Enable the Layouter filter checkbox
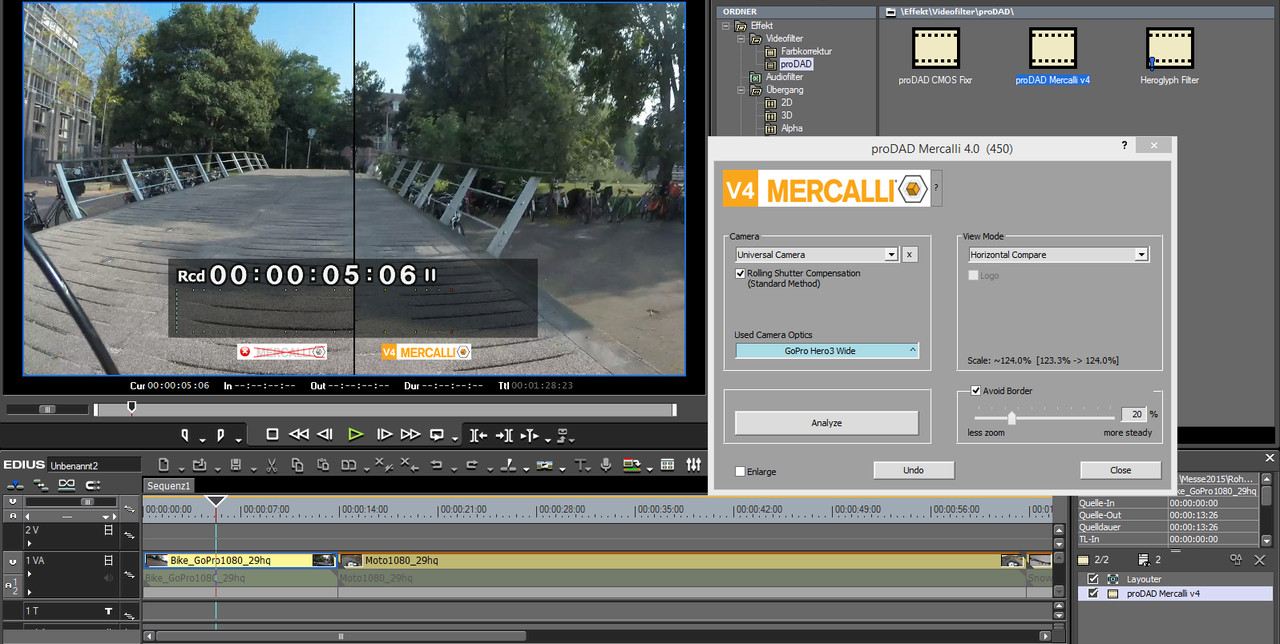1280x644 pixels. 1093,579
